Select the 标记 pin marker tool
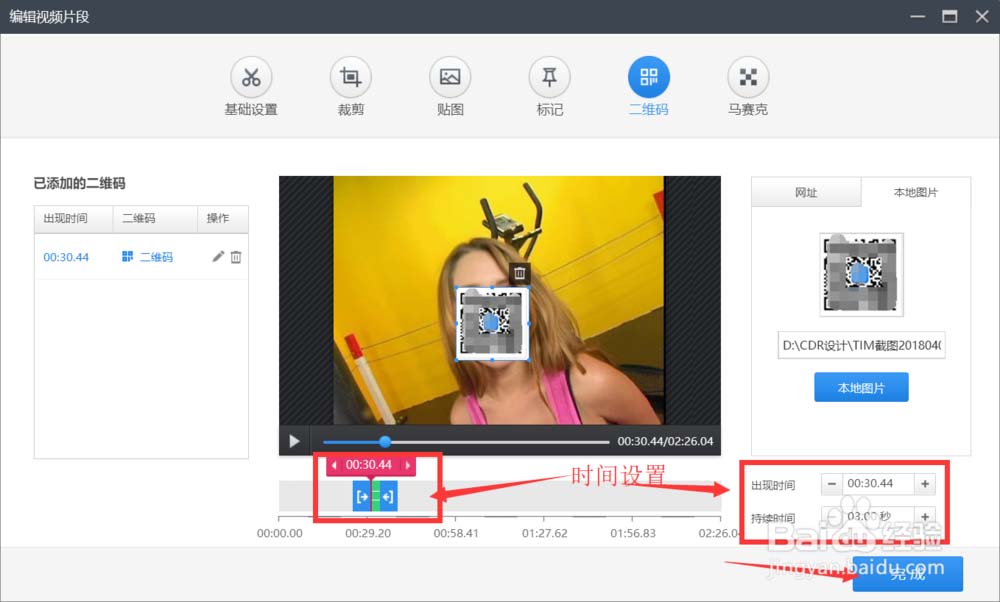 pyautogui.click(x=549, y=77)
